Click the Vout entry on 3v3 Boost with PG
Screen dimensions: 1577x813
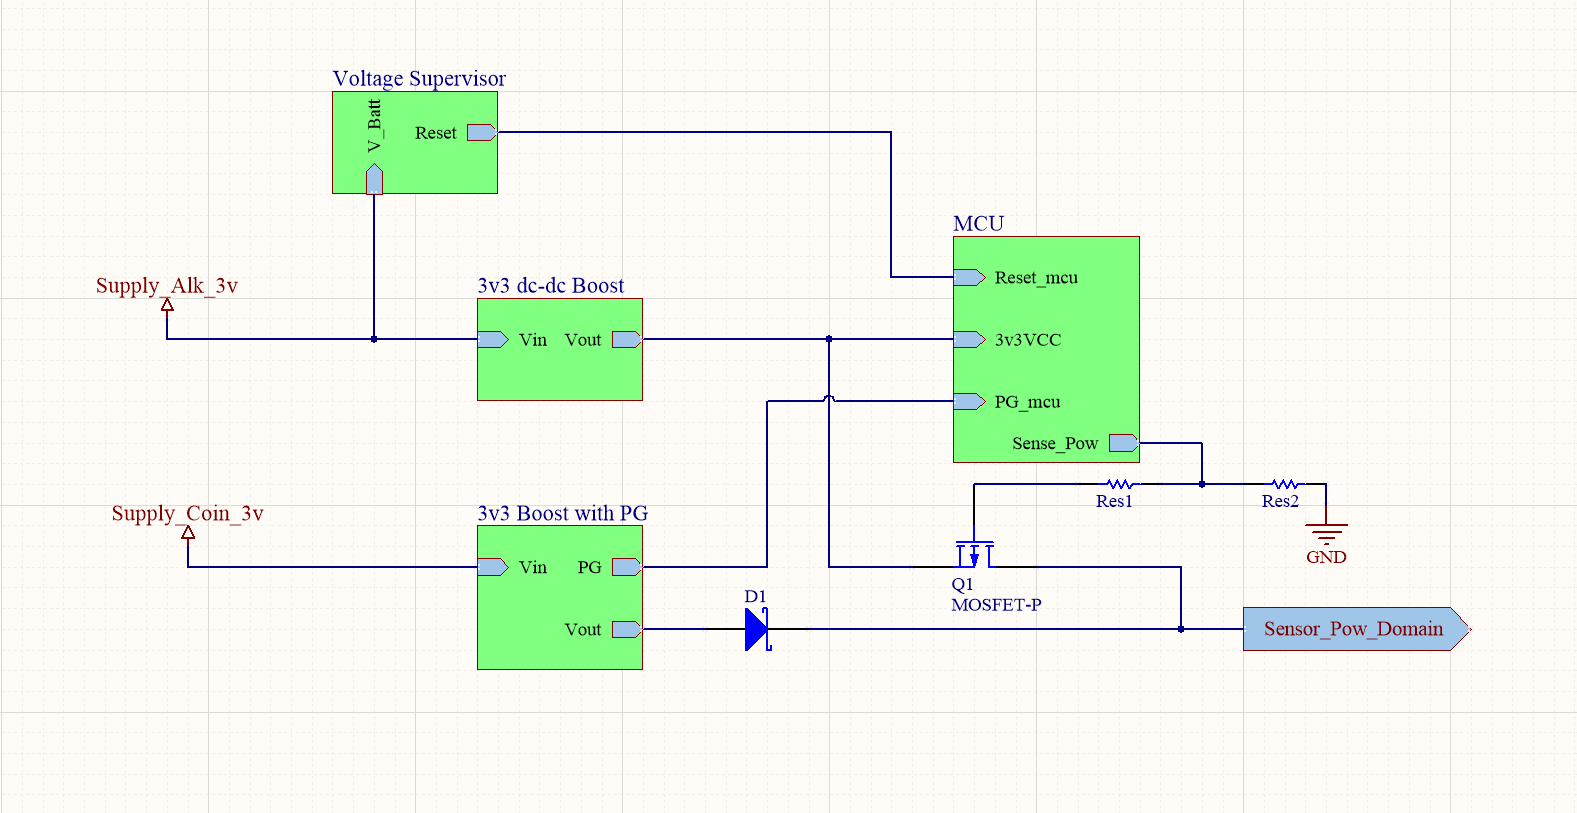(x=627, y=629)
